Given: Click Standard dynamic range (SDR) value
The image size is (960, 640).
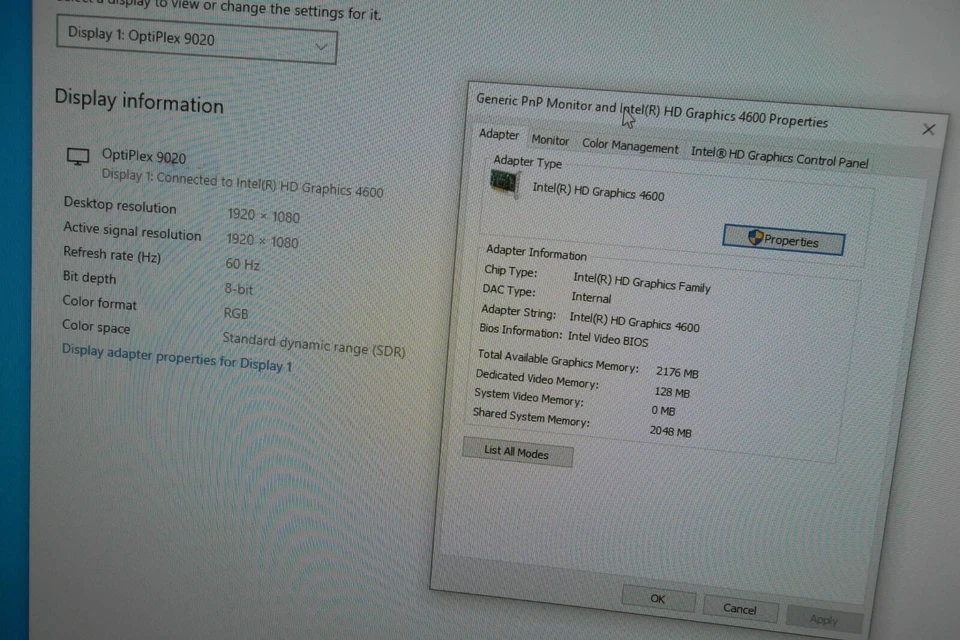Looking at the screenshot, I should pyautogui.click(x=313, y=344).
